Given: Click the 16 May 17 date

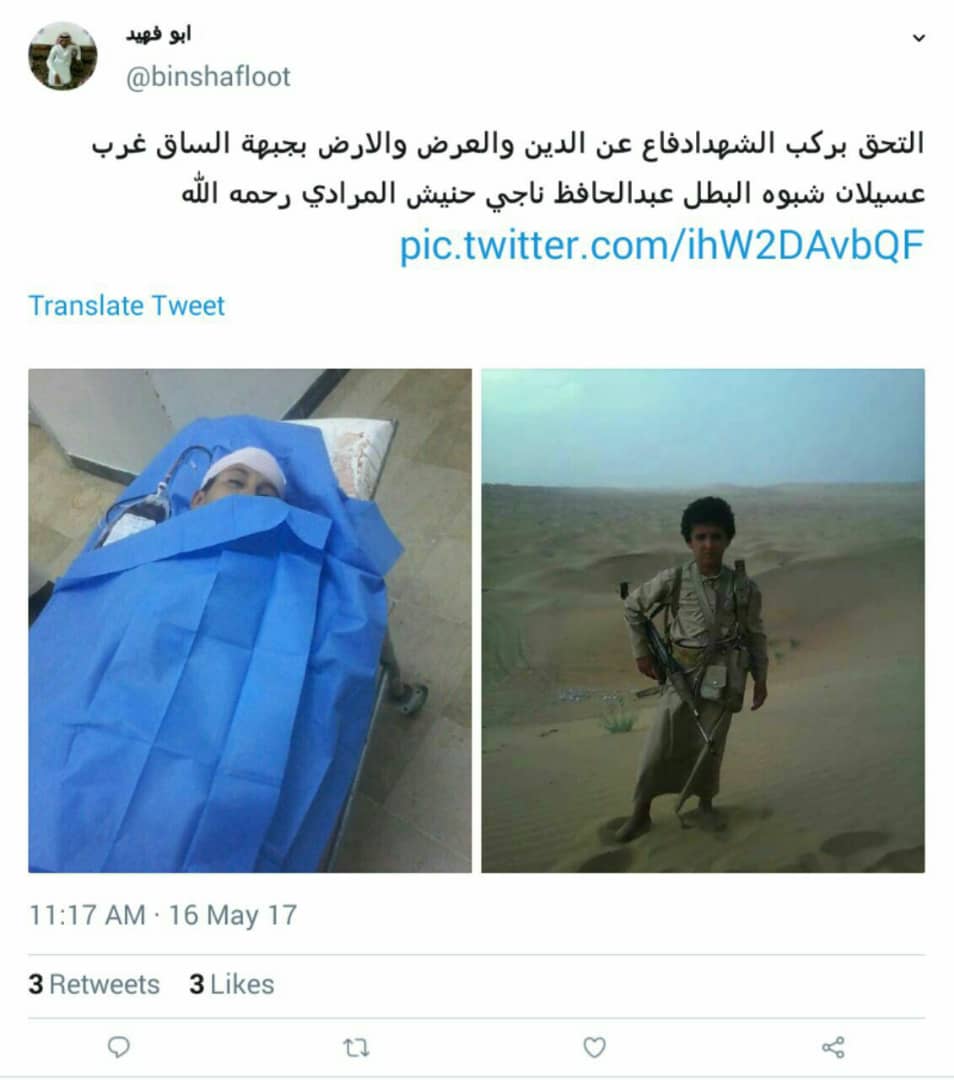Looking at the screenshot, I should pos(233,915).
